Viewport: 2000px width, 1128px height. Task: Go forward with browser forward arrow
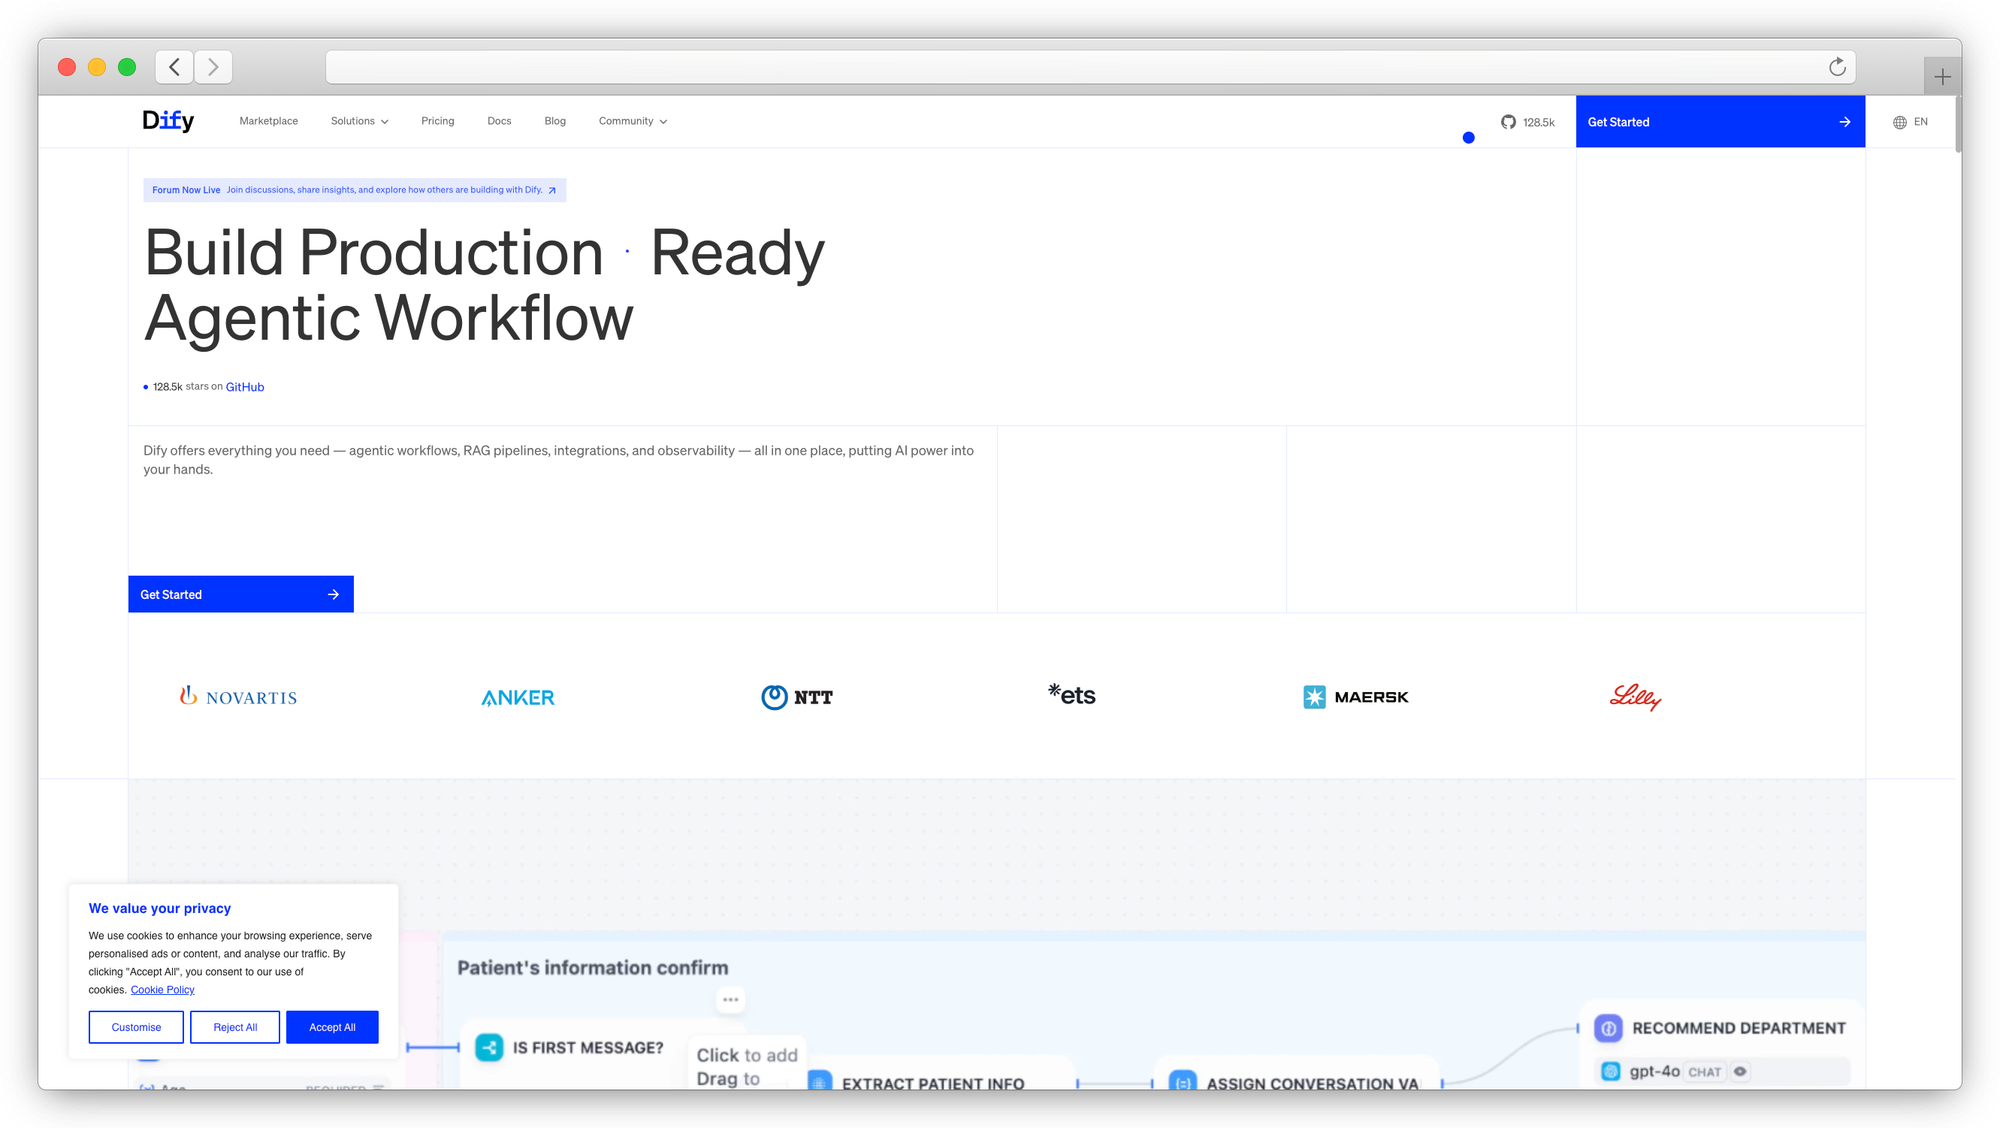pyautogui.click(x=213, y=67)
